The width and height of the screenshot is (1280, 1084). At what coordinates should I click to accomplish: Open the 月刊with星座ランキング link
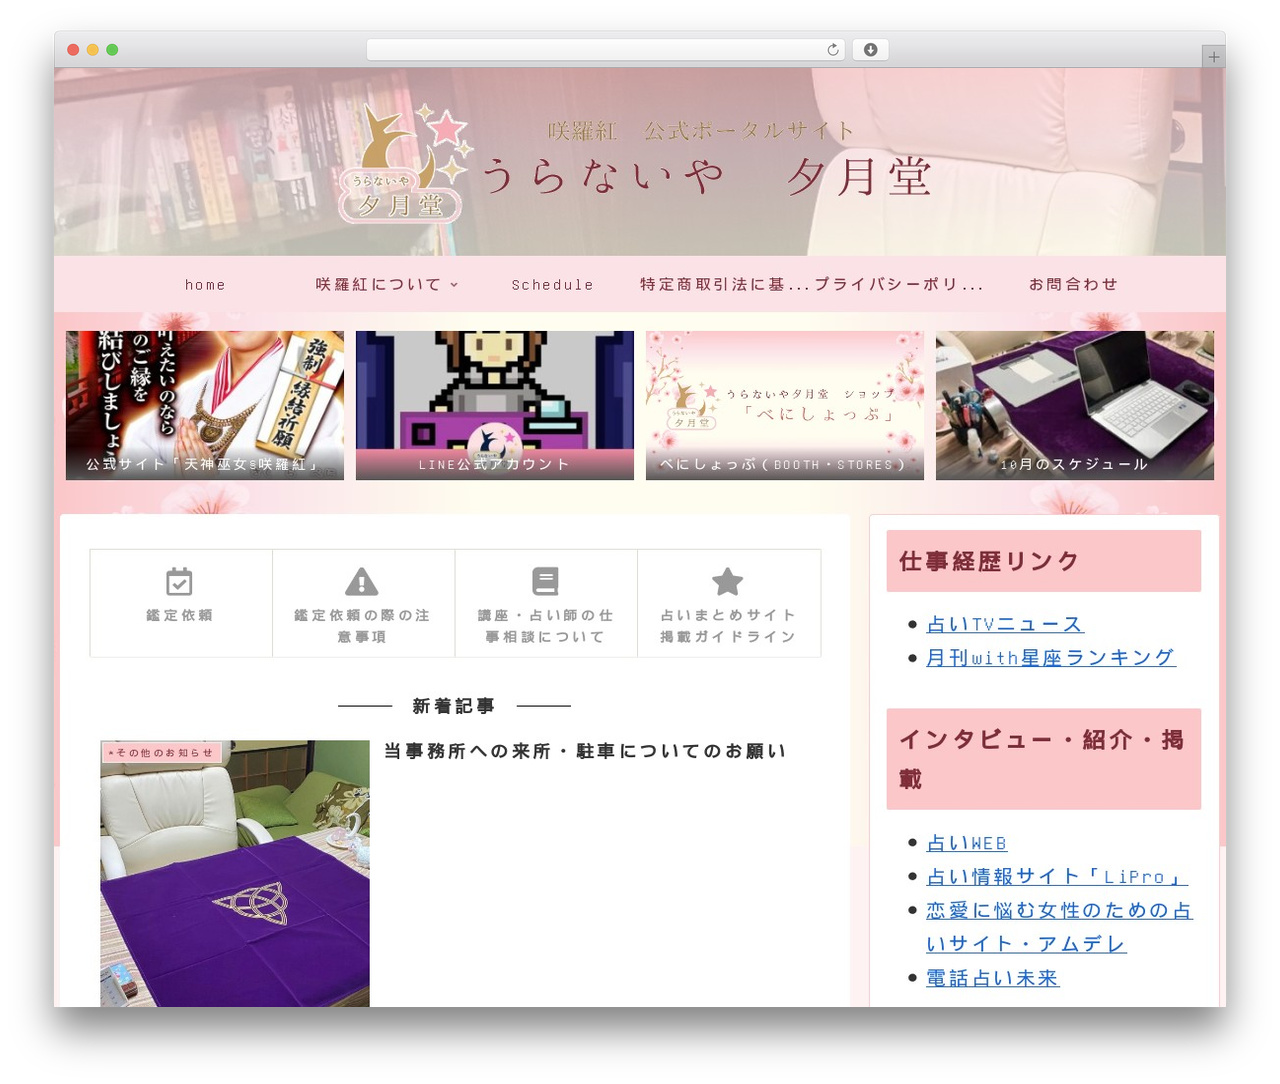[x=1050, y=657]
